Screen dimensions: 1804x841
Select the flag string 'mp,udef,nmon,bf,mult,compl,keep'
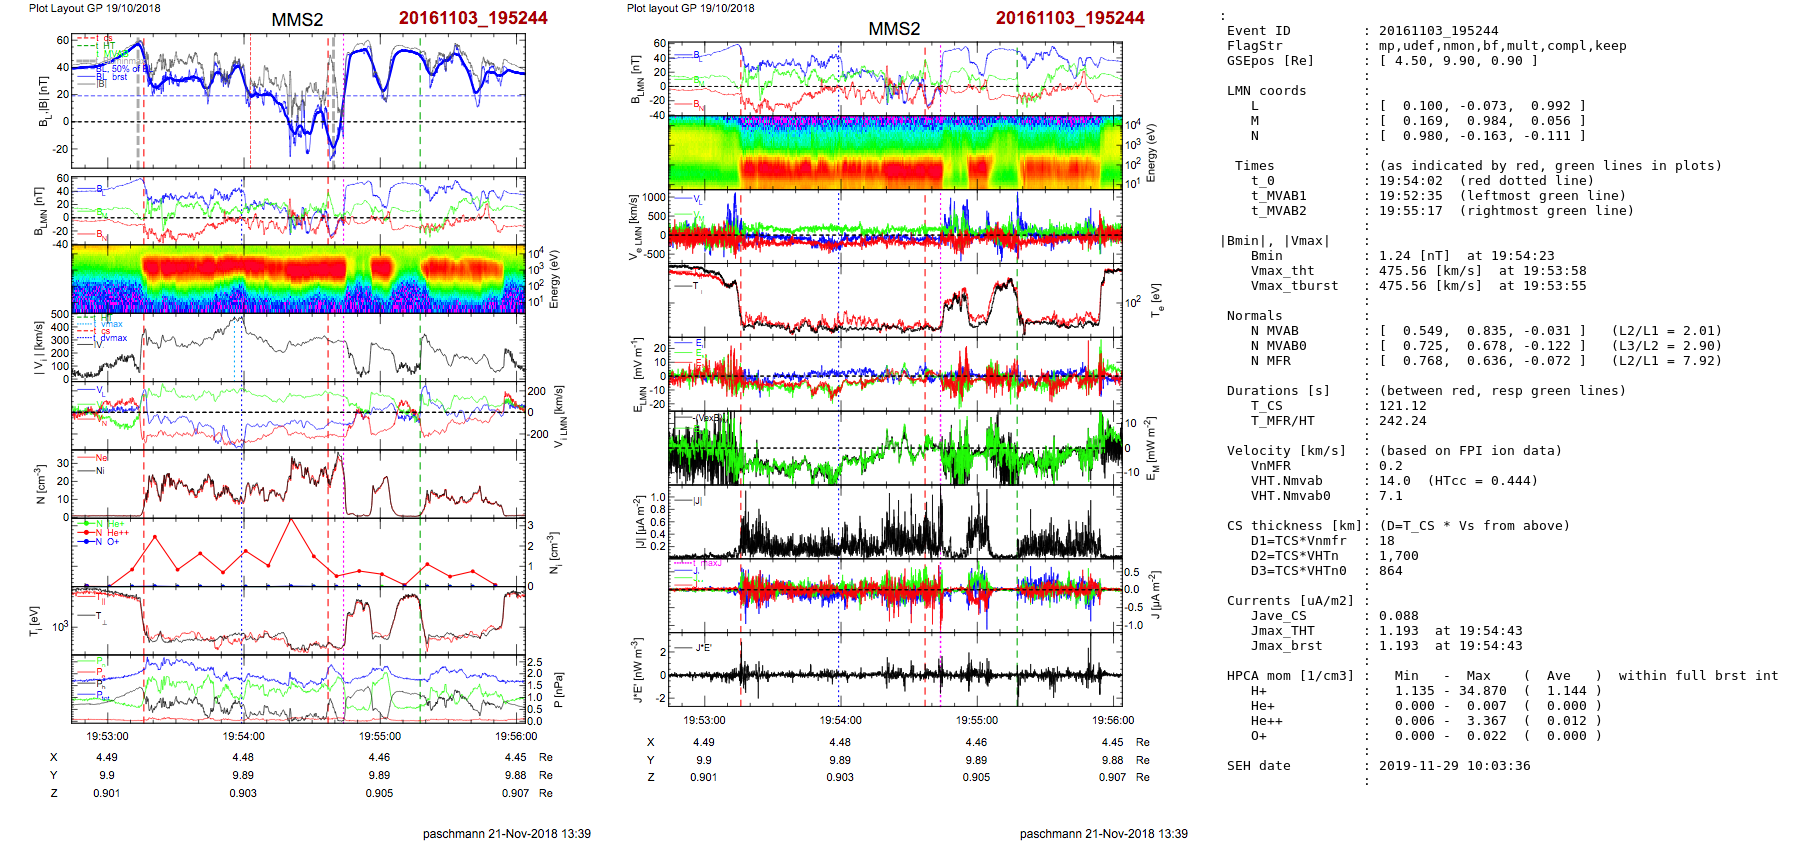click(1502, 46)
